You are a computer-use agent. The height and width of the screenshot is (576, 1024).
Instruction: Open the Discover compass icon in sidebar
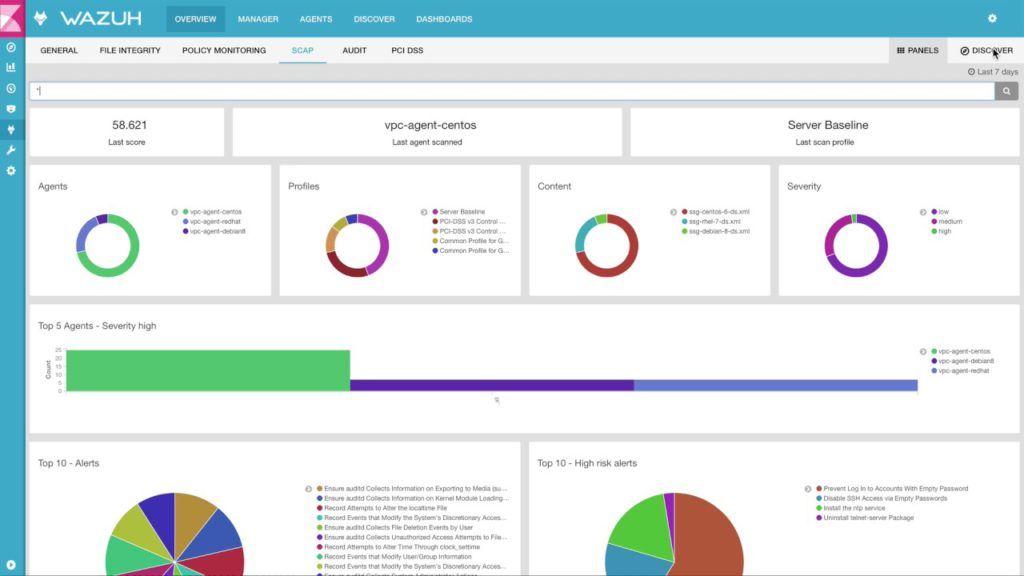tap(12, 47)
